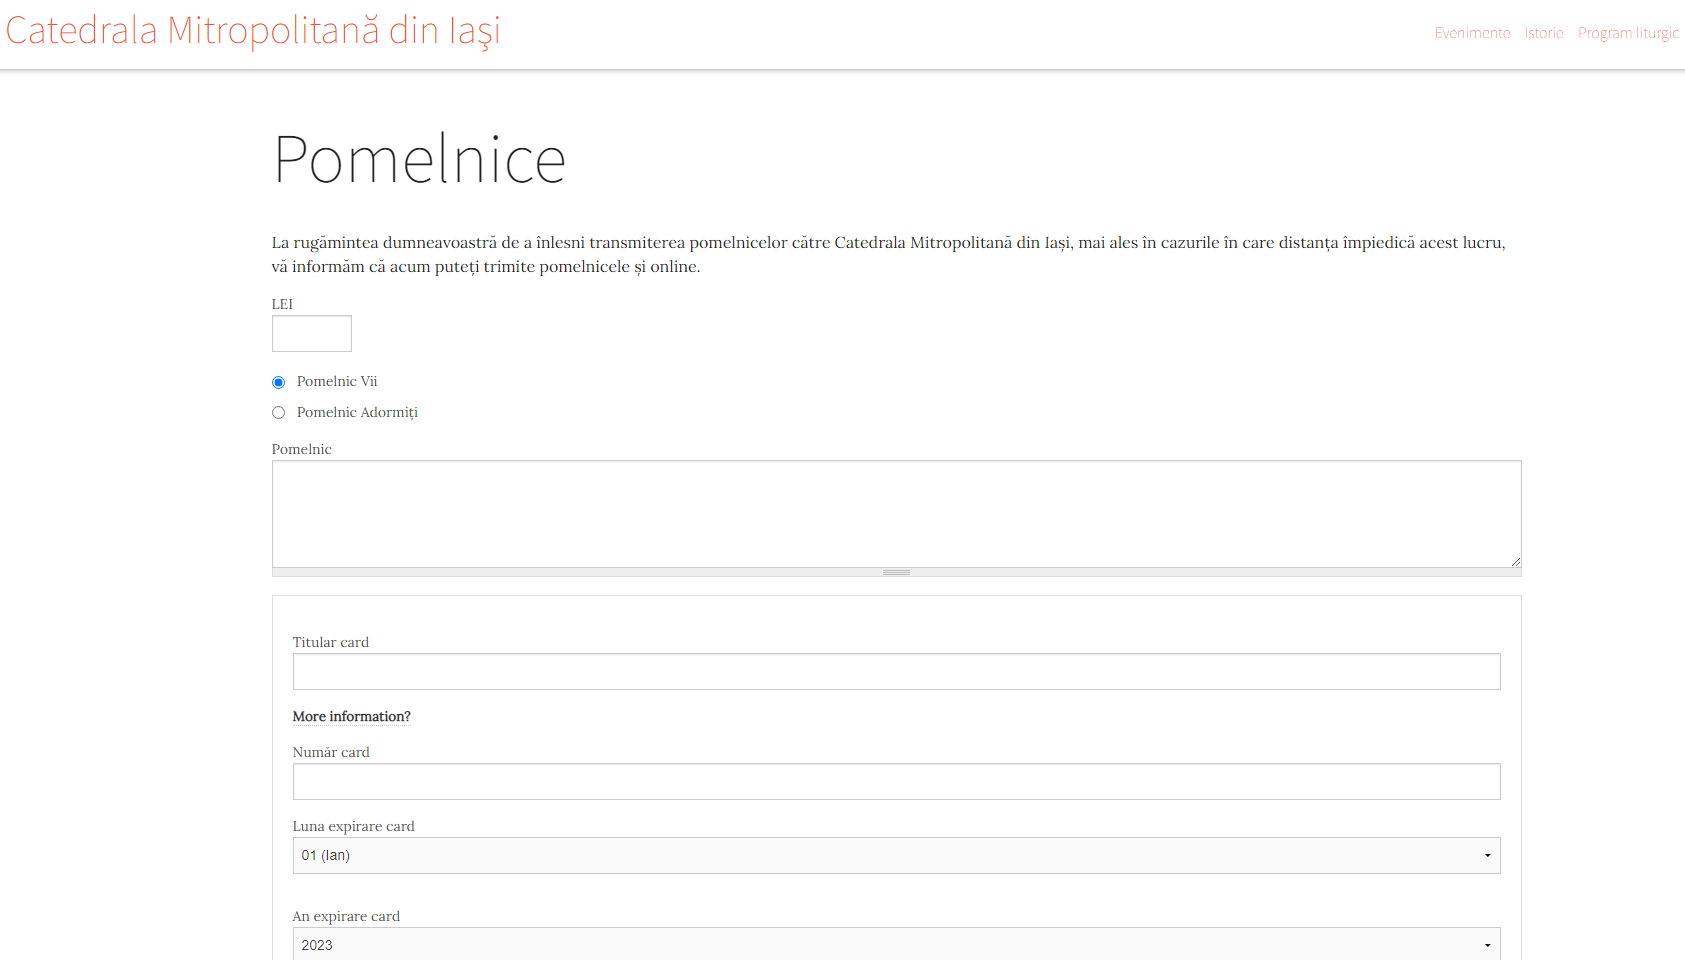The width and height of the screenshot is (1685, 960).
Task: Click the textarea resize grip below Pomelnic box
Action: (x=896, y=571)
